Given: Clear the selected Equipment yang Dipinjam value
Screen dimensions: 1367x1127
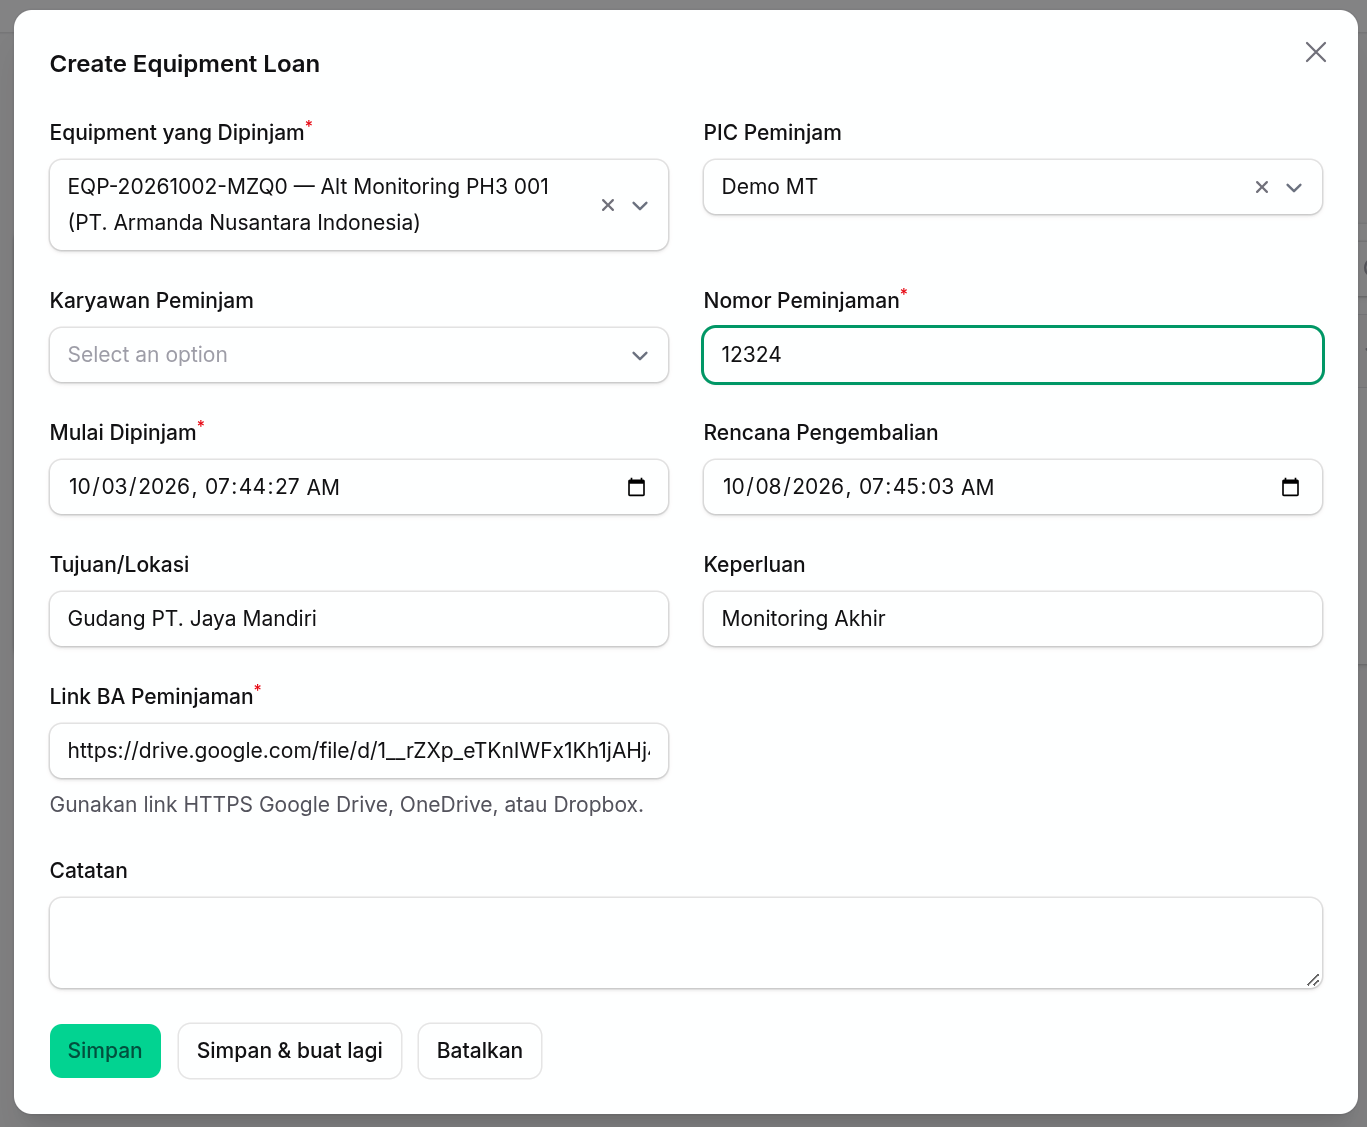Looking at the screenshot, I should (x=608, y=205).
